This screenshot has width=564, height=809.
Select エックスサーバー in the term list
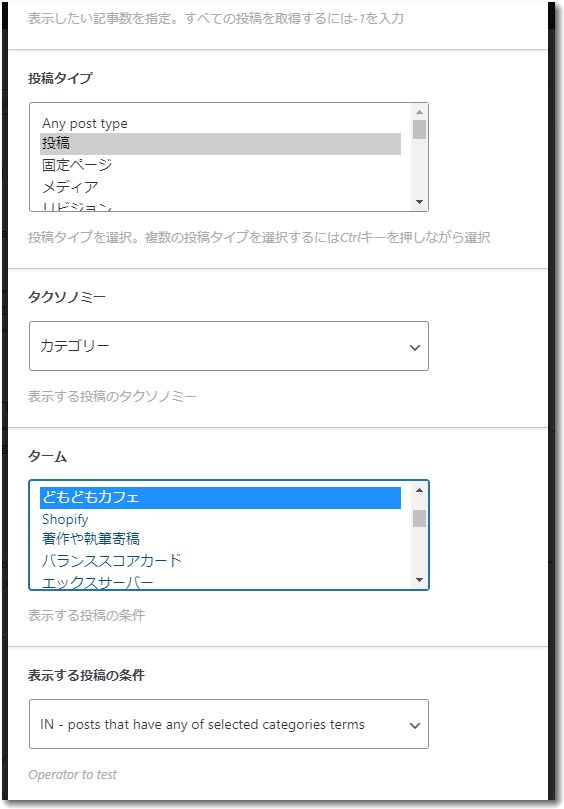click(220, 581)
